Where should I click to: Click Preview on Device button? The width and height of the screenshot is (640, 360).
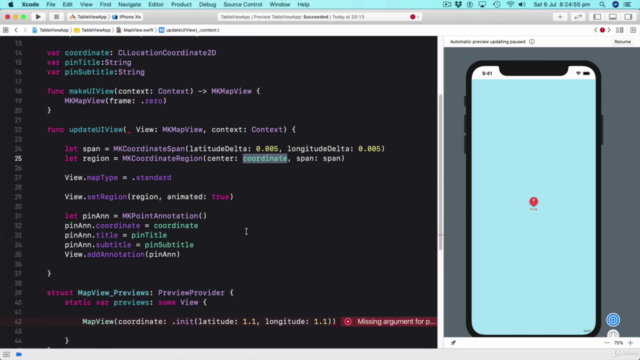tap(613, 335)
